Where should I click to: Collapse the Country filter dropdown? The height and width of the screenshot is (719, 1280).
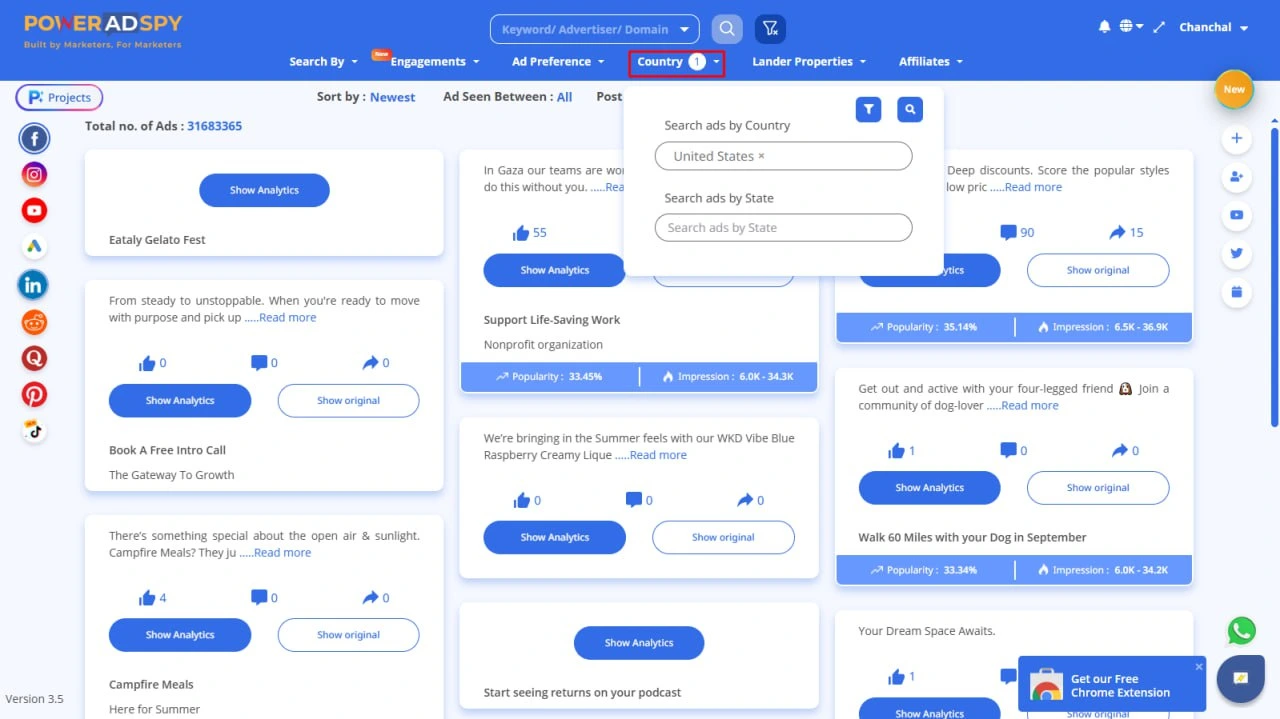[679, 62]
